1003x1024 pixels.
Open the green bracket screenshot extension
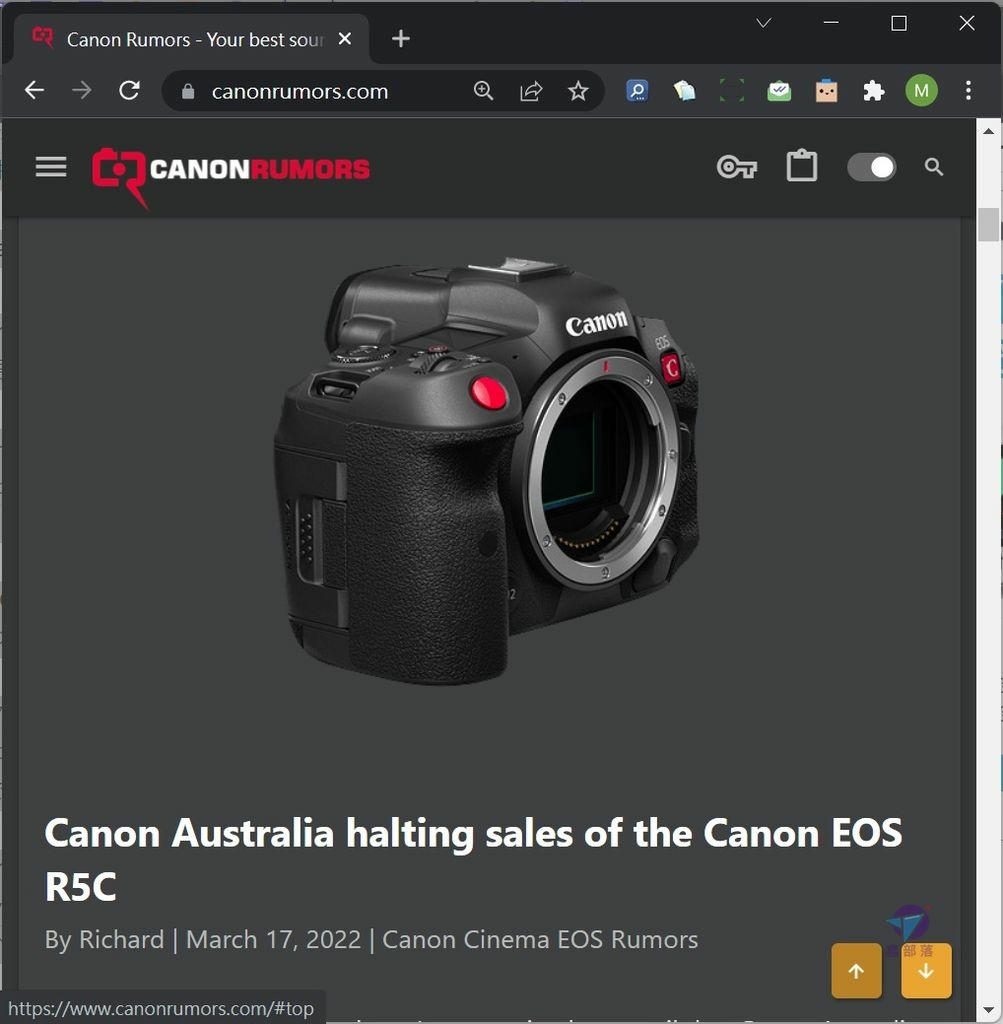tap(731, 90)
